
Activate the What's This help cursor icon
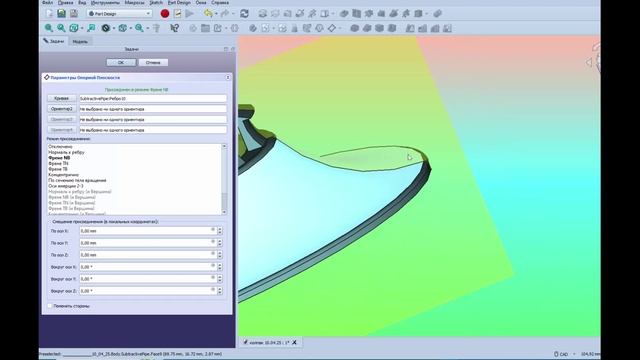[174, 28]
